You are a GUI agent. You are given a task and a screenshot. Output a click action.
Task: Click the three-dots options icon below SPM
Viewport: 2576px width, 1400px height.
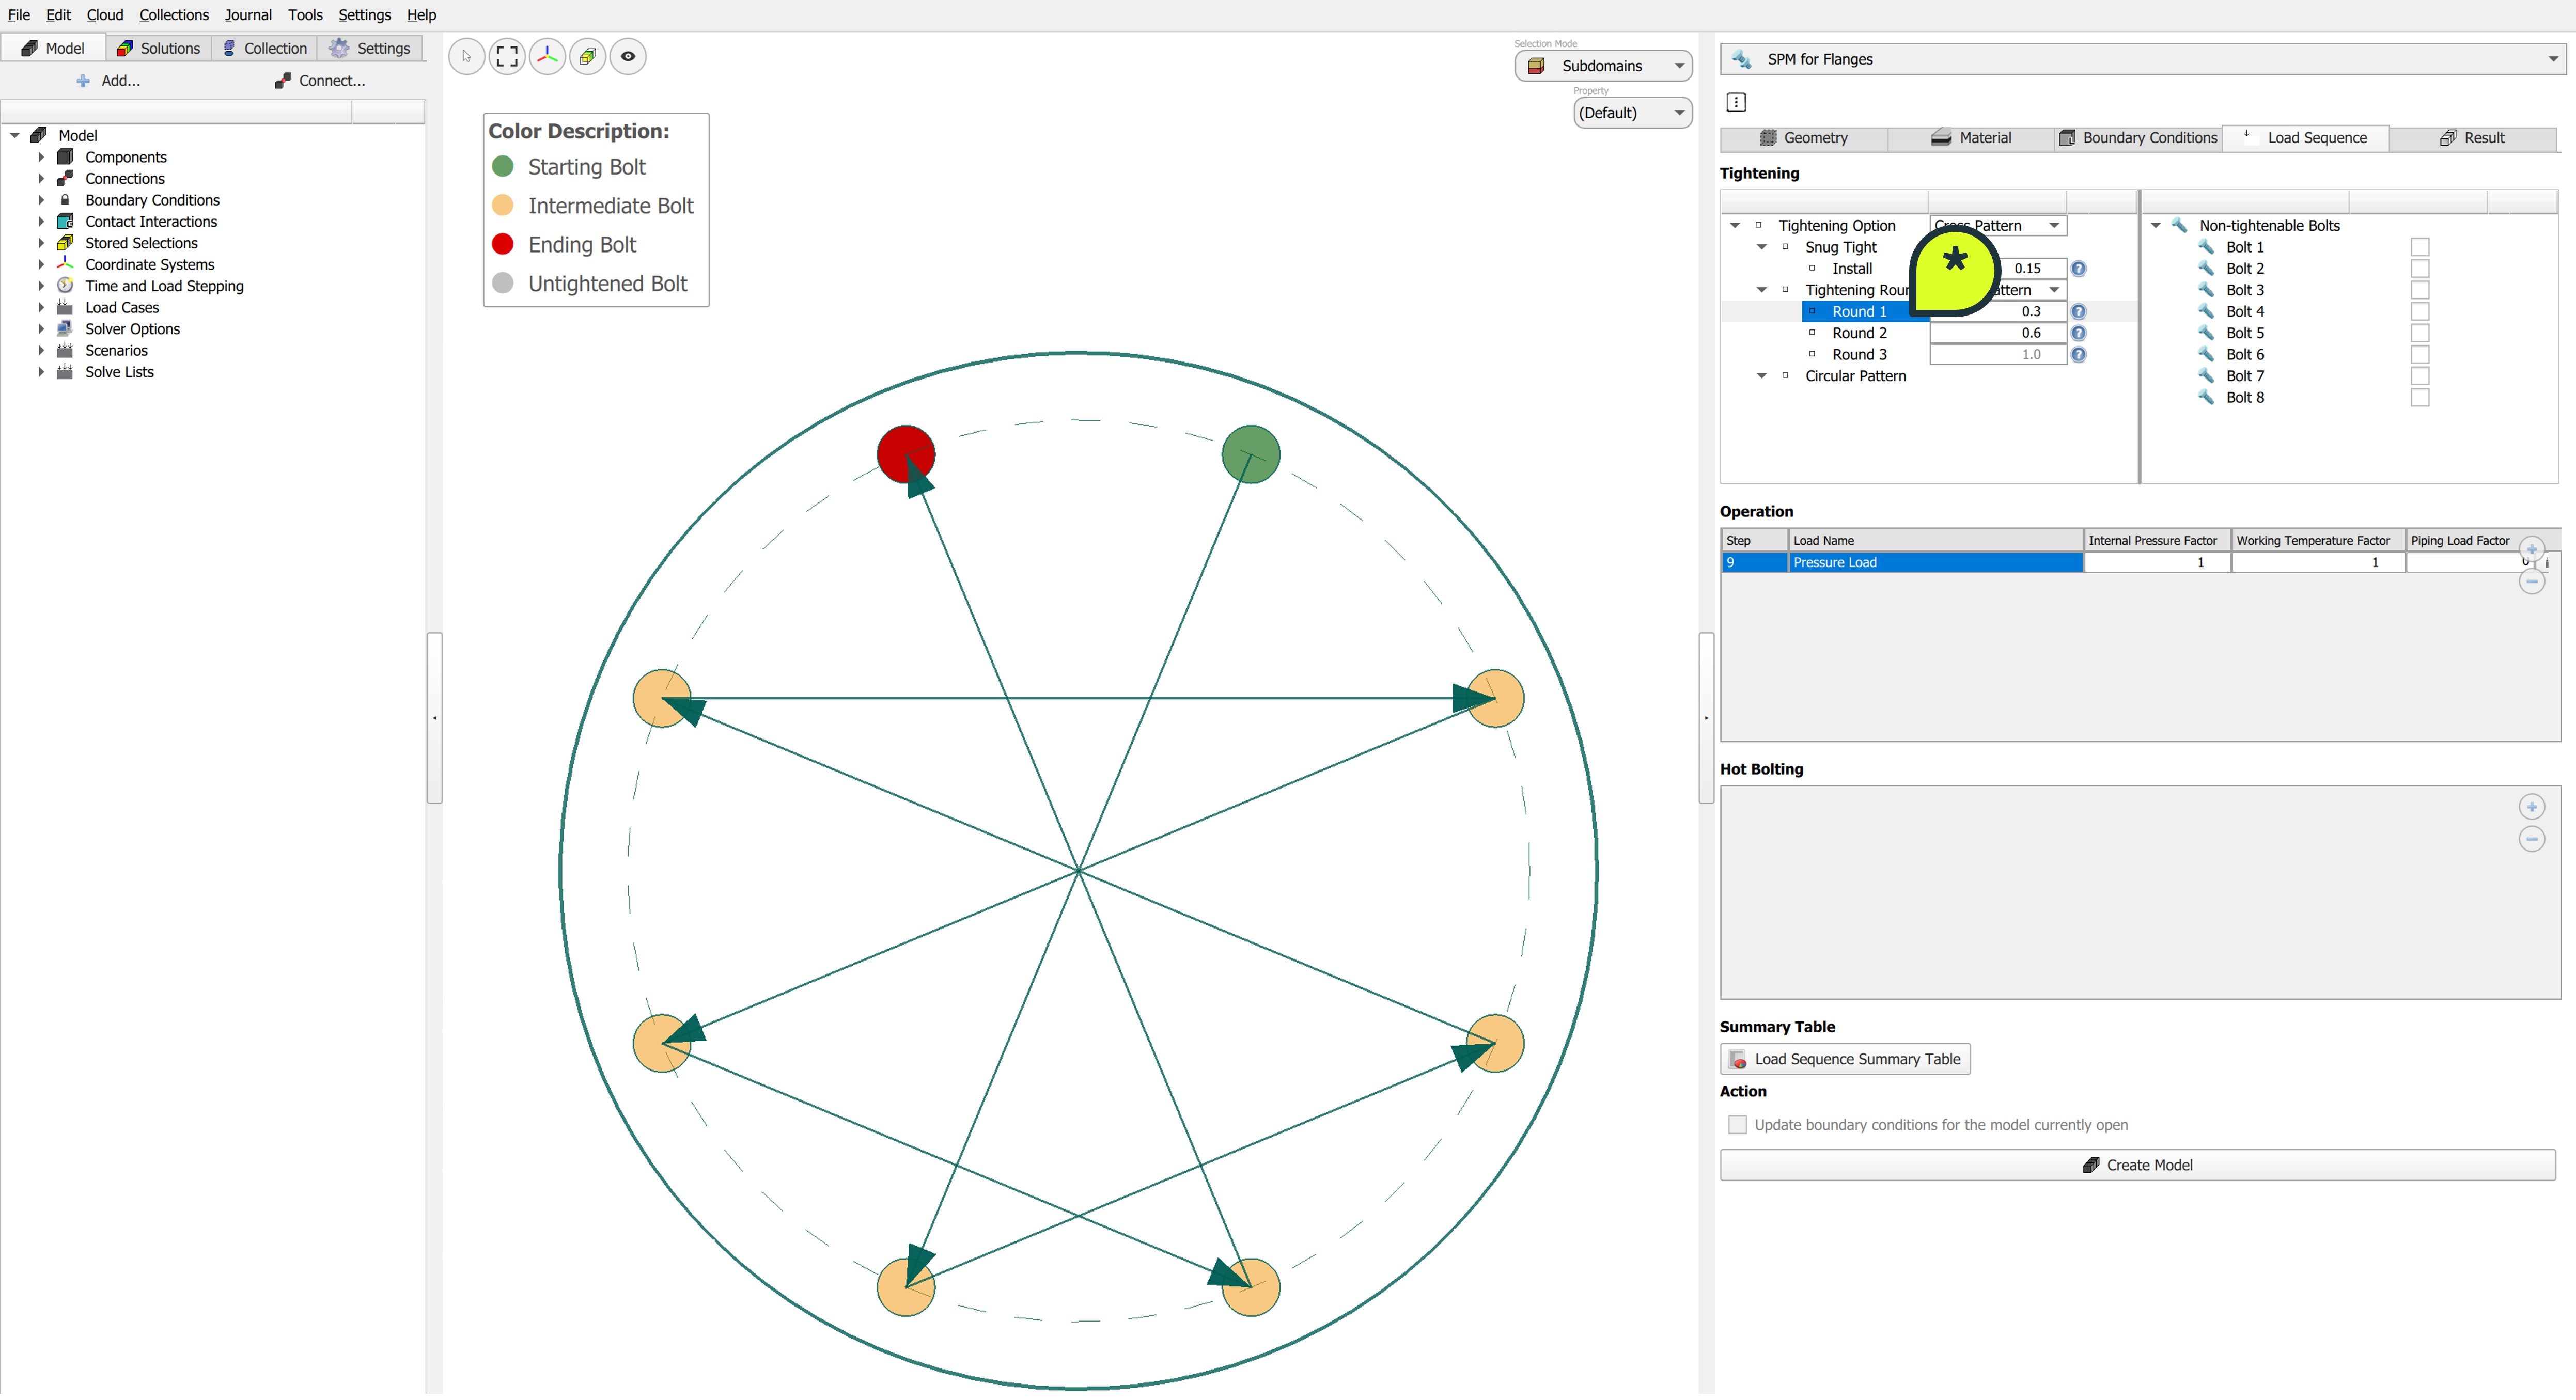pos(1736,102)
